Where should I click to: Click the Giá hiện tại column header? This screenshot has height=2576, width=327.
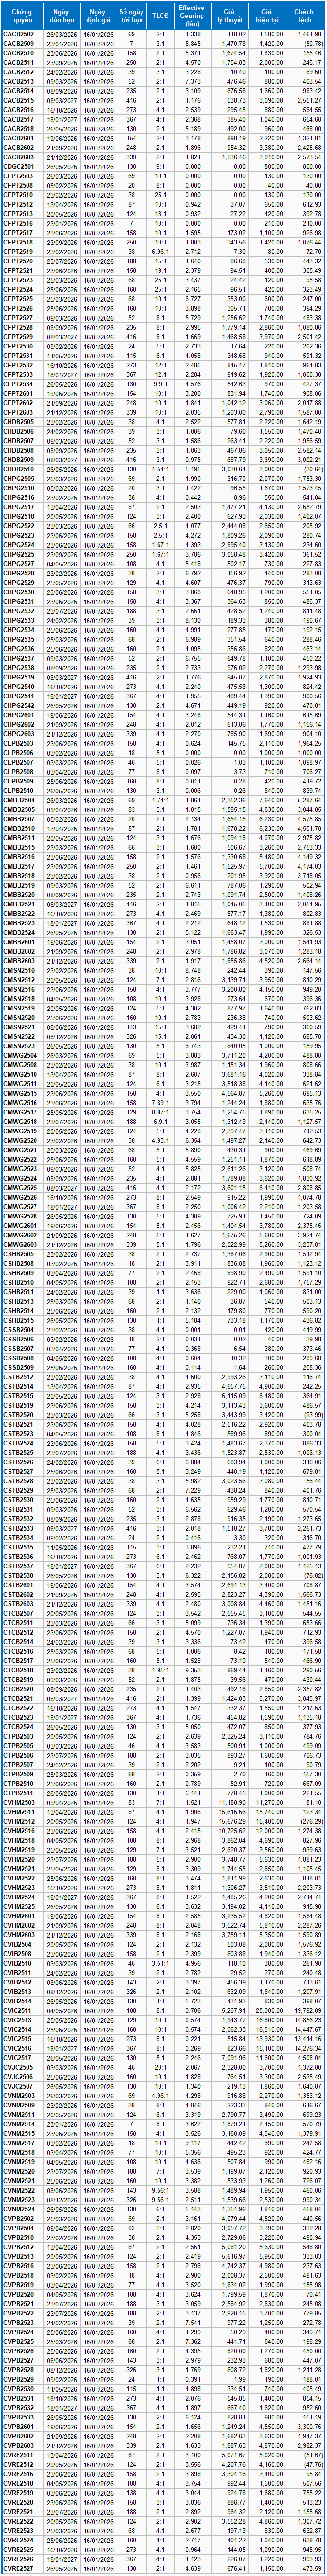click(x=268, y=15)
